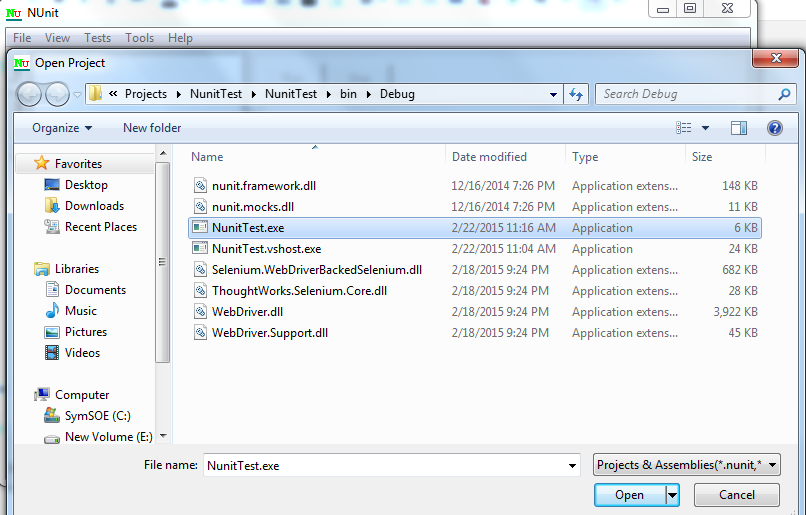Expand breadcrumb arrow after Projects

click(x=178, y=94)
